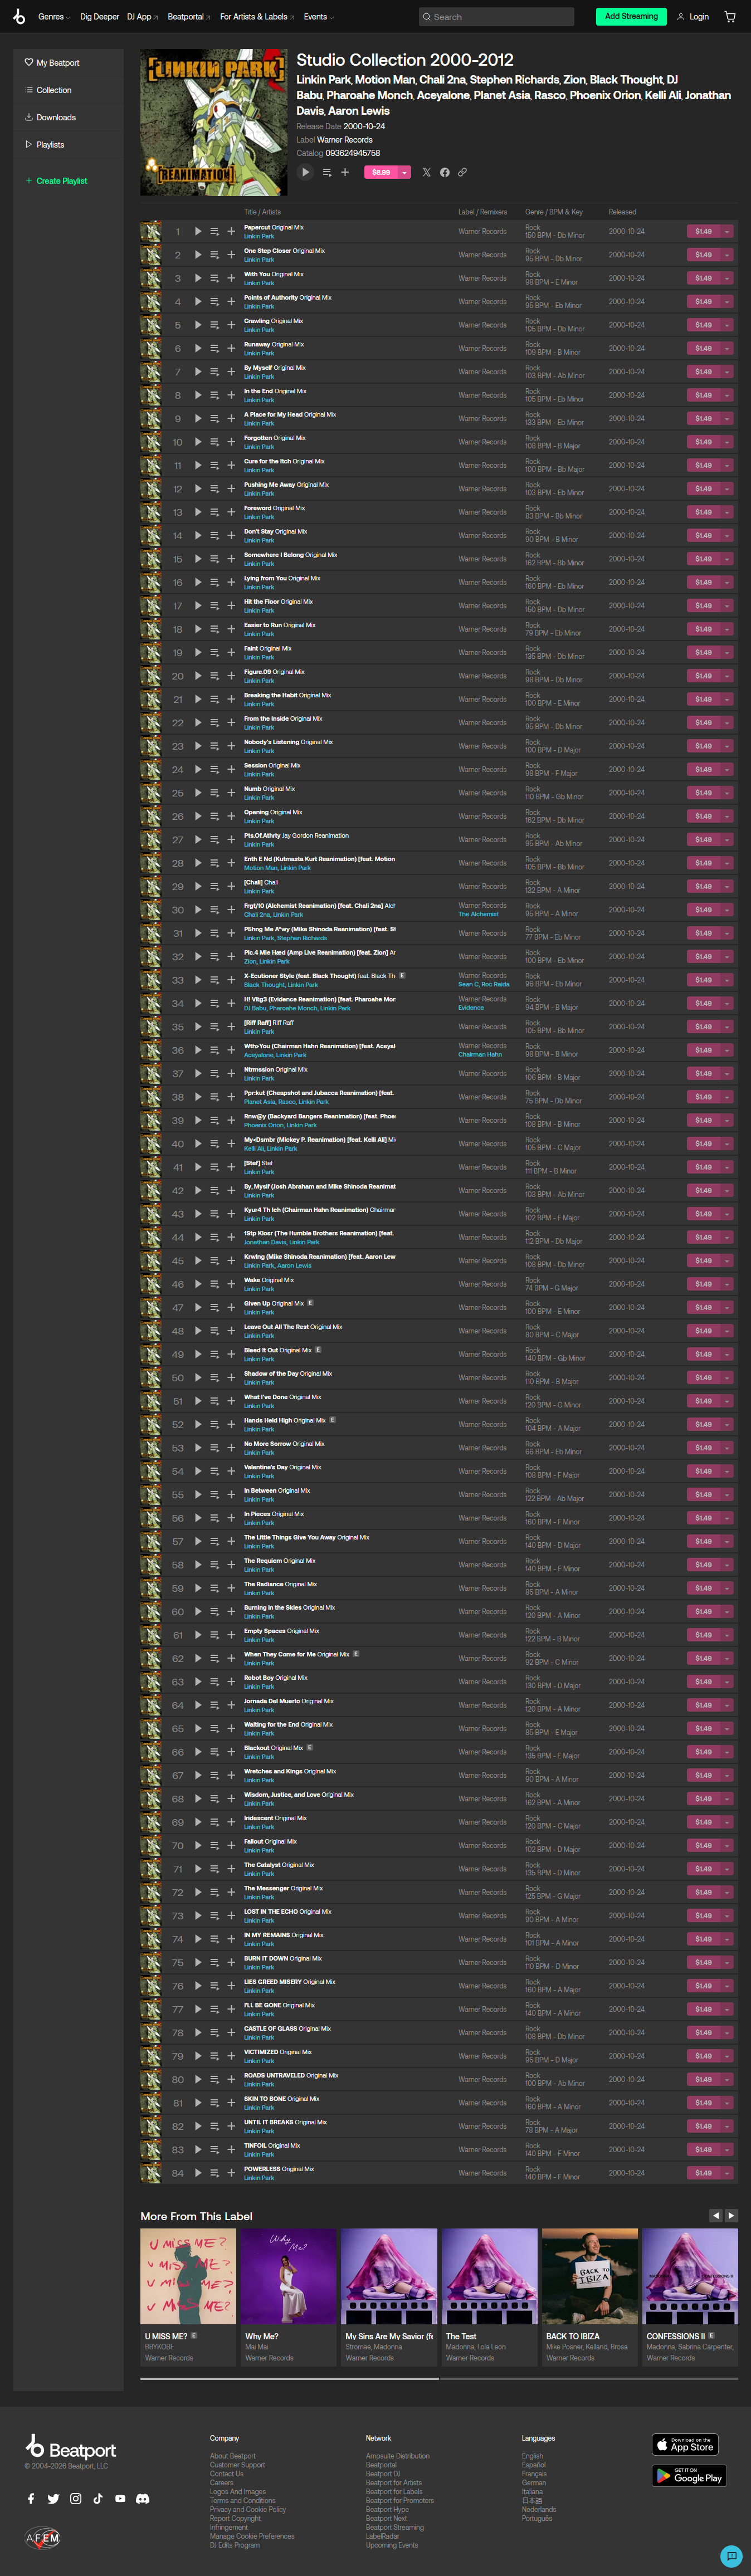Buy One Step Closer for $1.49

704,255
